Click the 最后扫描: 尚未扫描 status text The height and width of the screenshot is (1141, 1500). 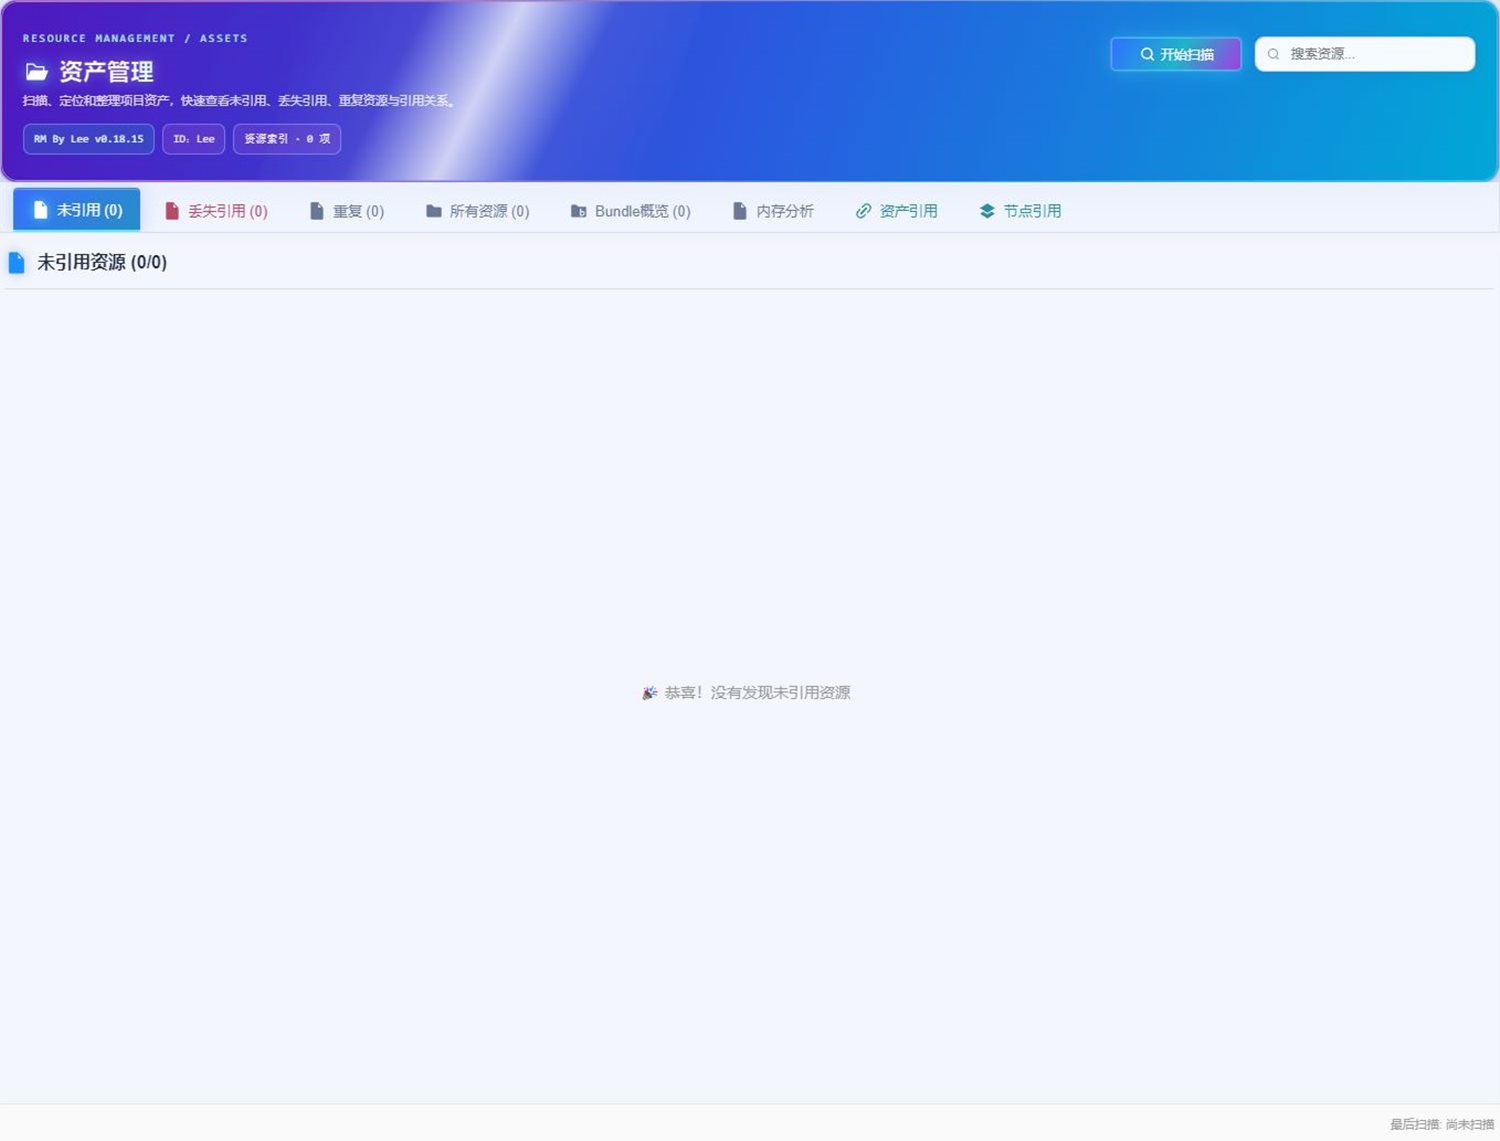point(1442,1125)
